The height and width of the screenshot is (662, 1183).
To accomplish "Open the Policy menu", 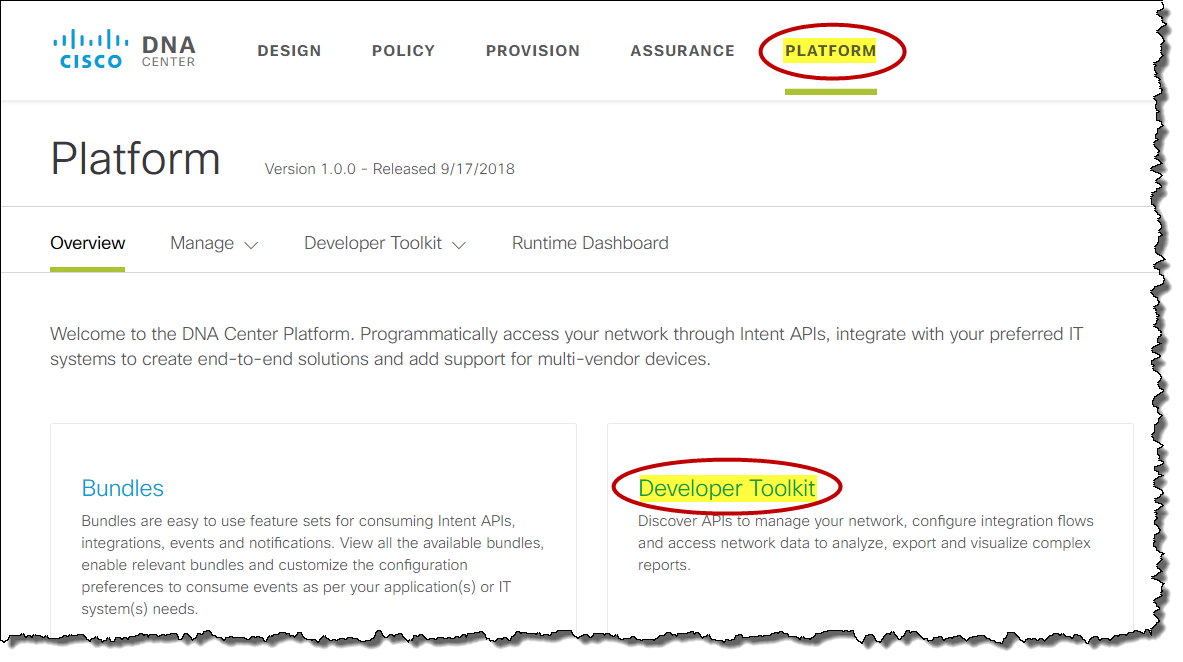I will pos(403,51).
